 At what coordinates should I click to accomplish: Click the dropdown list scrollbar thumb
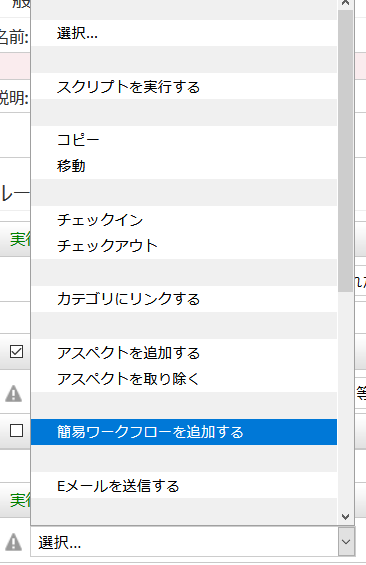tap(345, 151)
